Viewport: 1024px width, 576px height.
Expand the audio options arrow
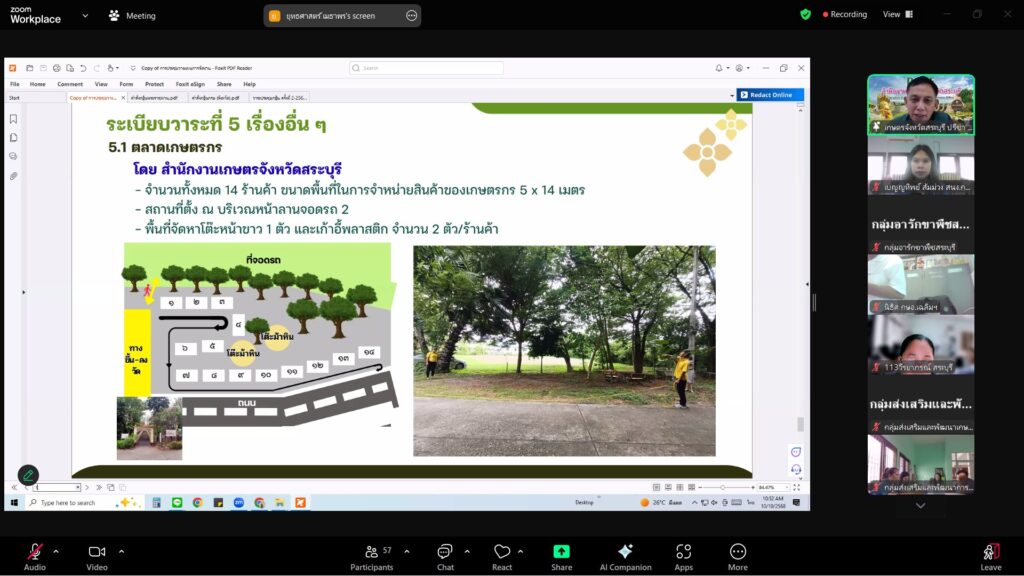[56, 551]
